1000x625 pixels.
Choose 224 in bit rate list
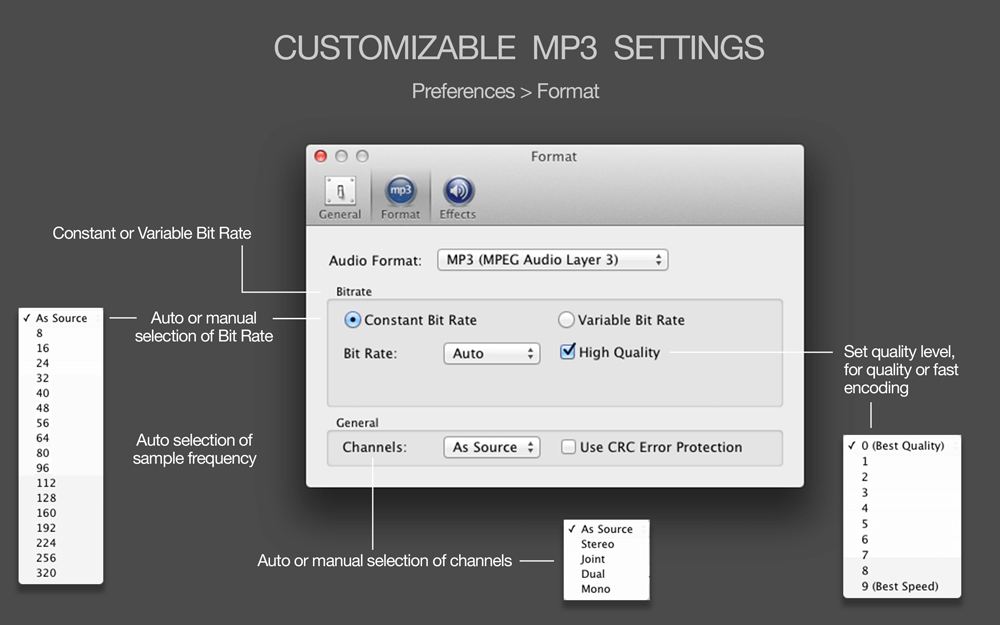(61, 543)
